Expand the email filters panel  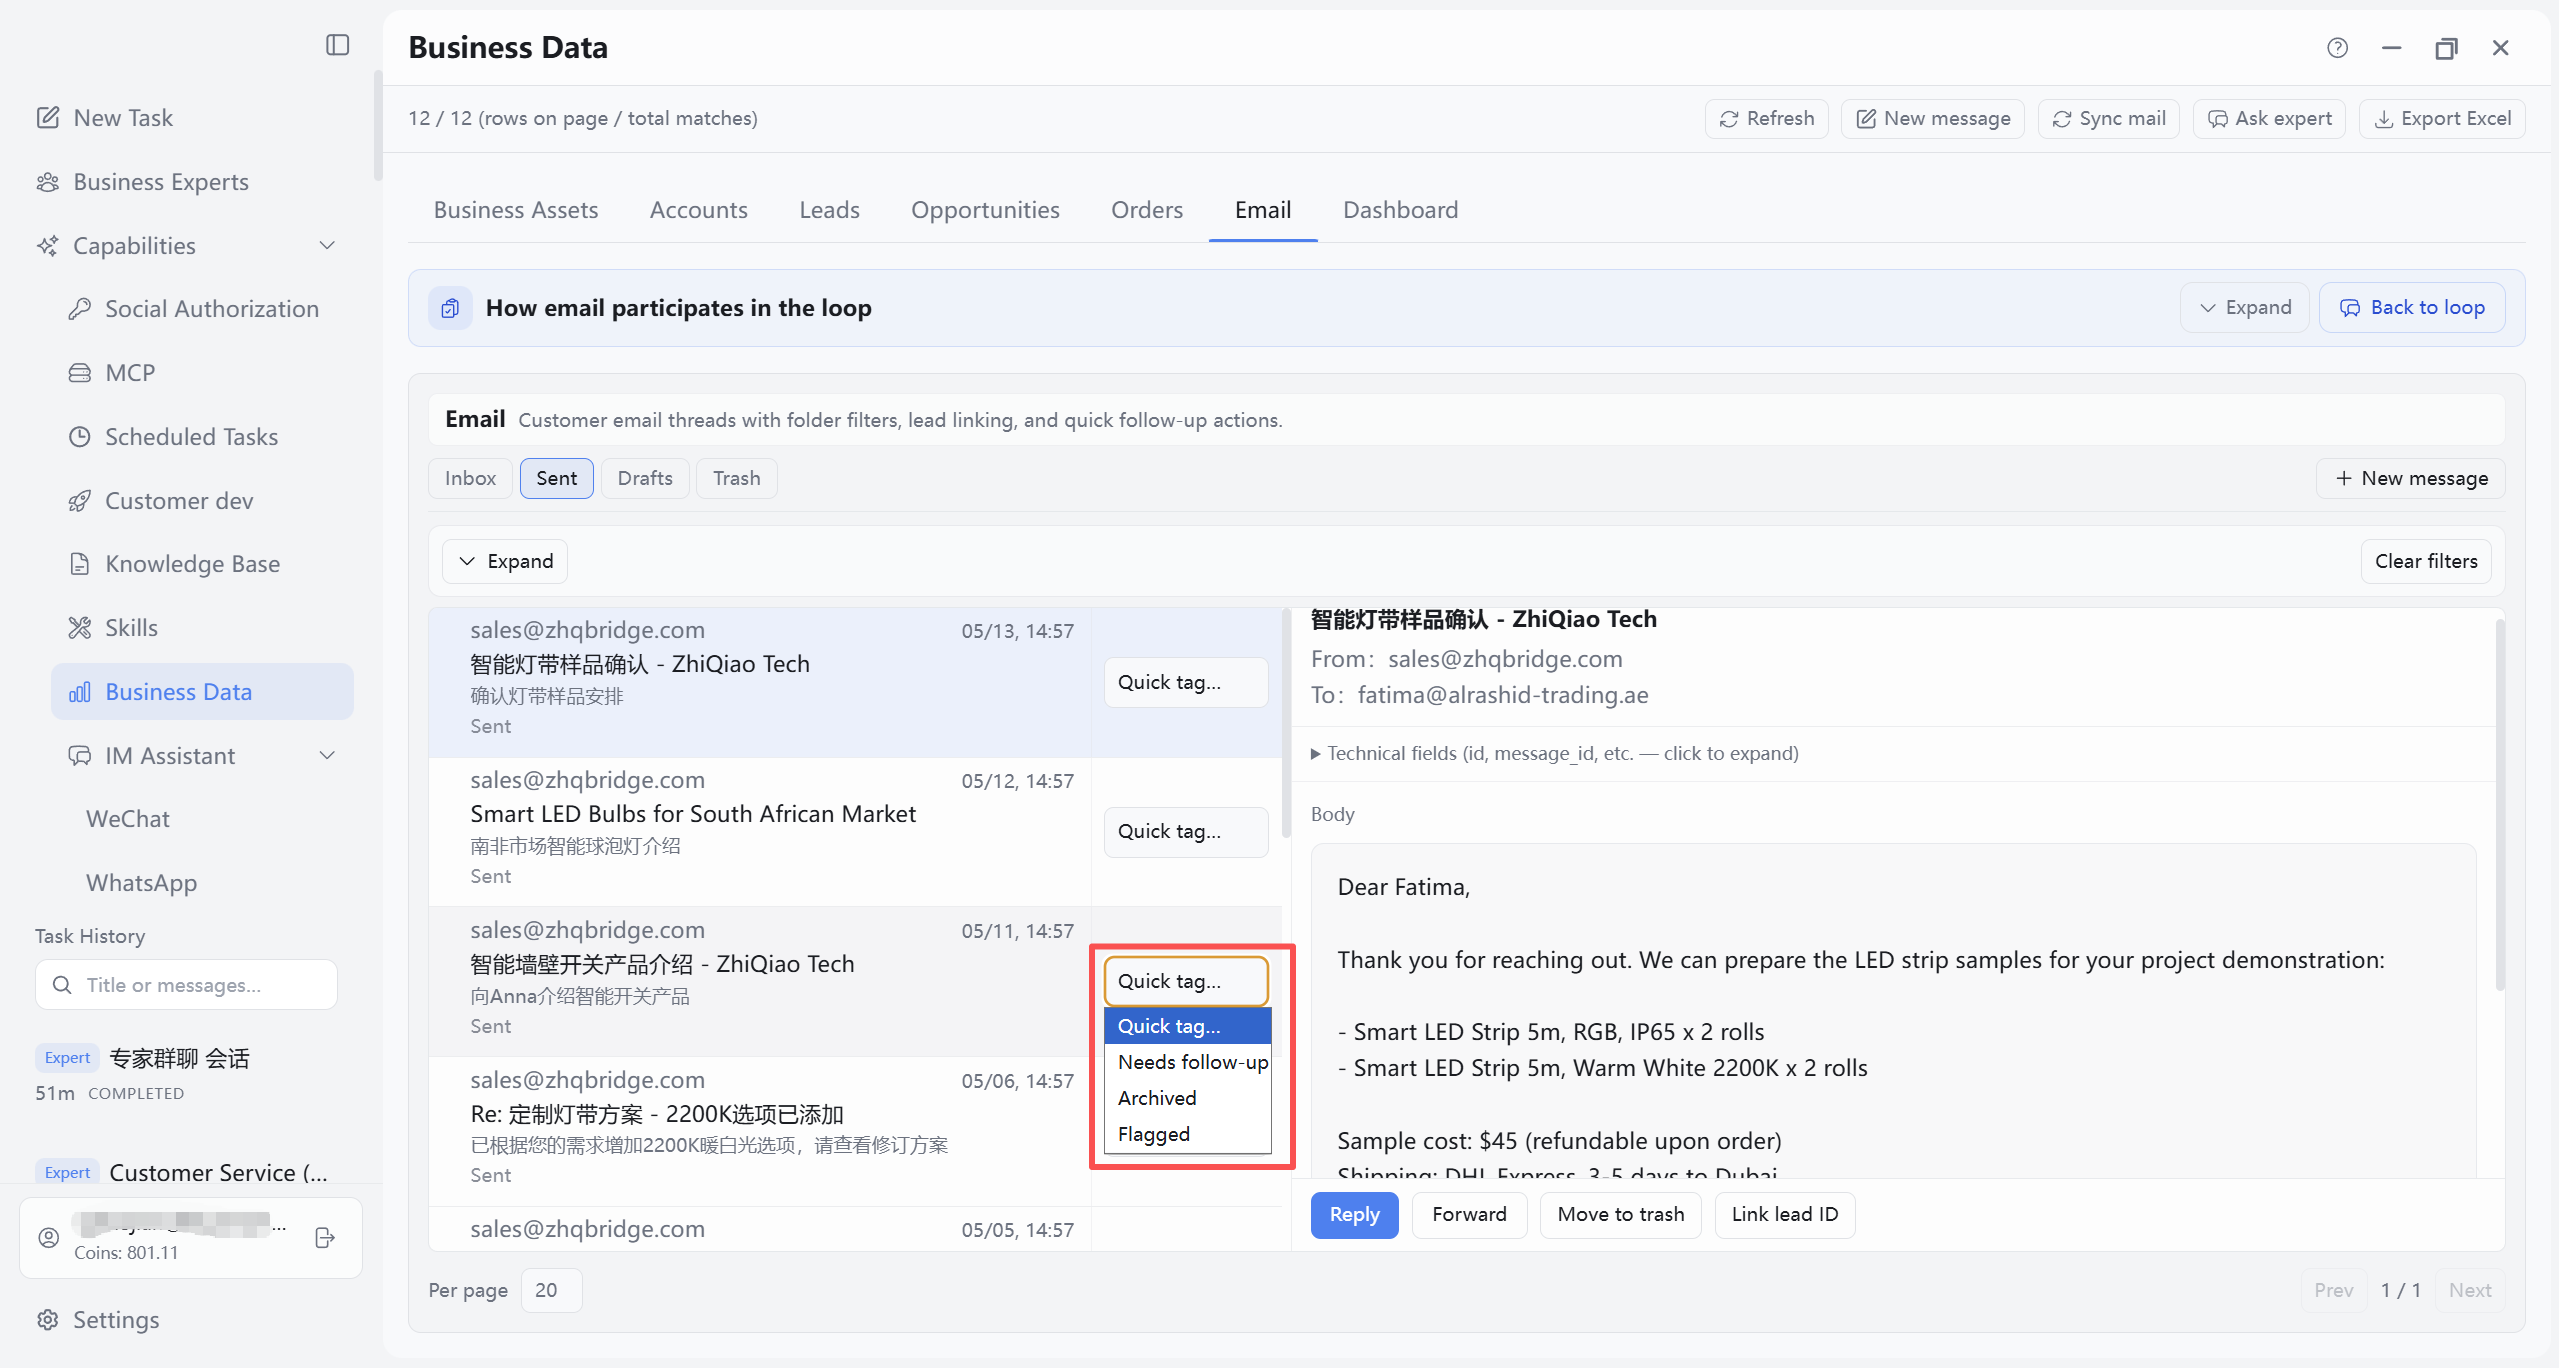[505, 562]
